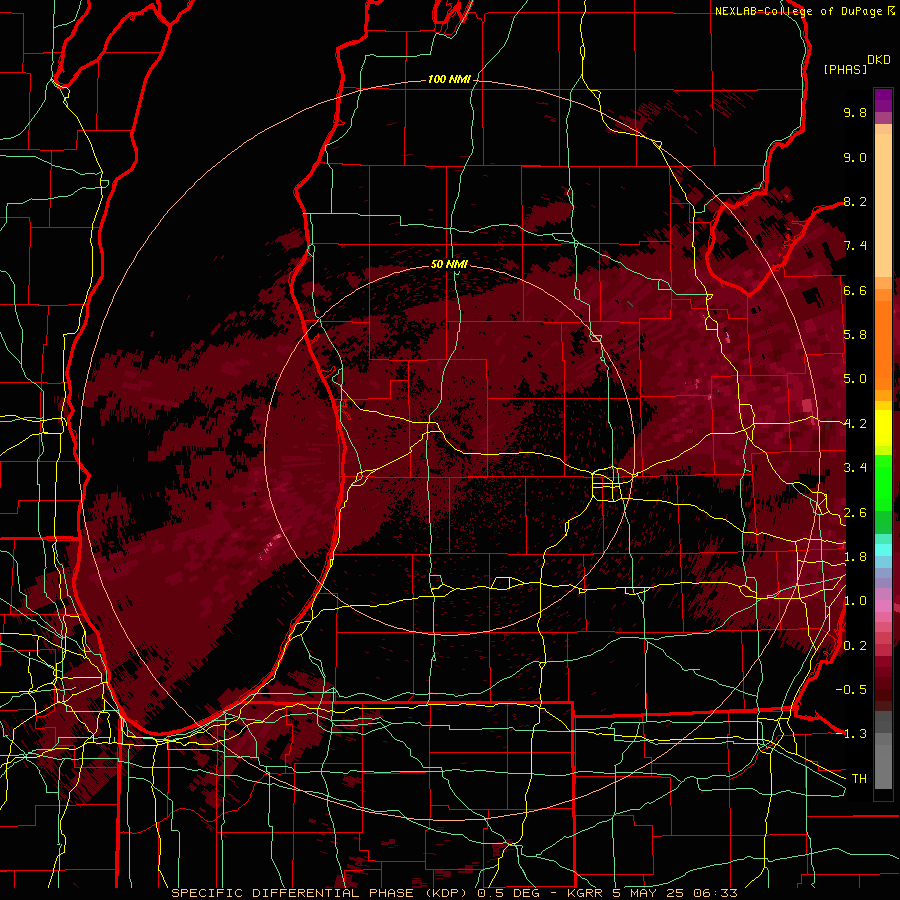900x900 pixels.
Task: Click the 0.2 value on the color scale
Action: click(x=855, y=646)
